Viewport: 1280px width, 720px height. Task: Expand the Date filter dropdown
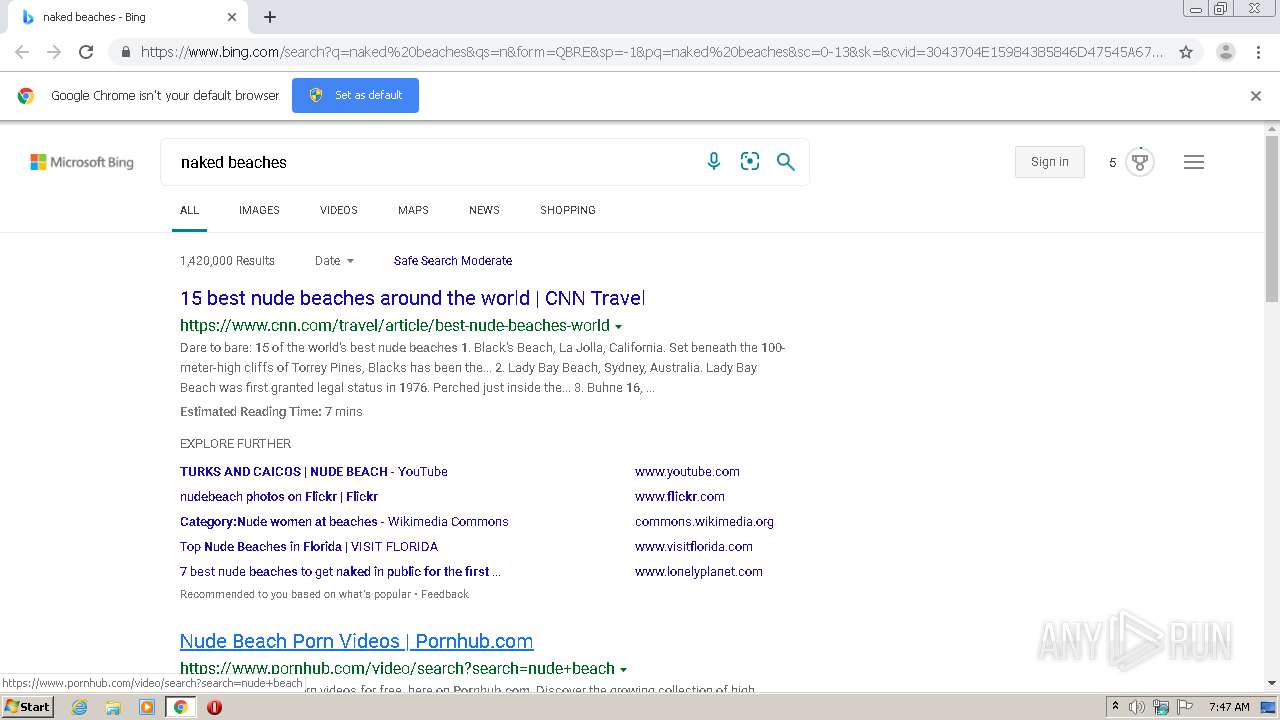click(335, 261)
